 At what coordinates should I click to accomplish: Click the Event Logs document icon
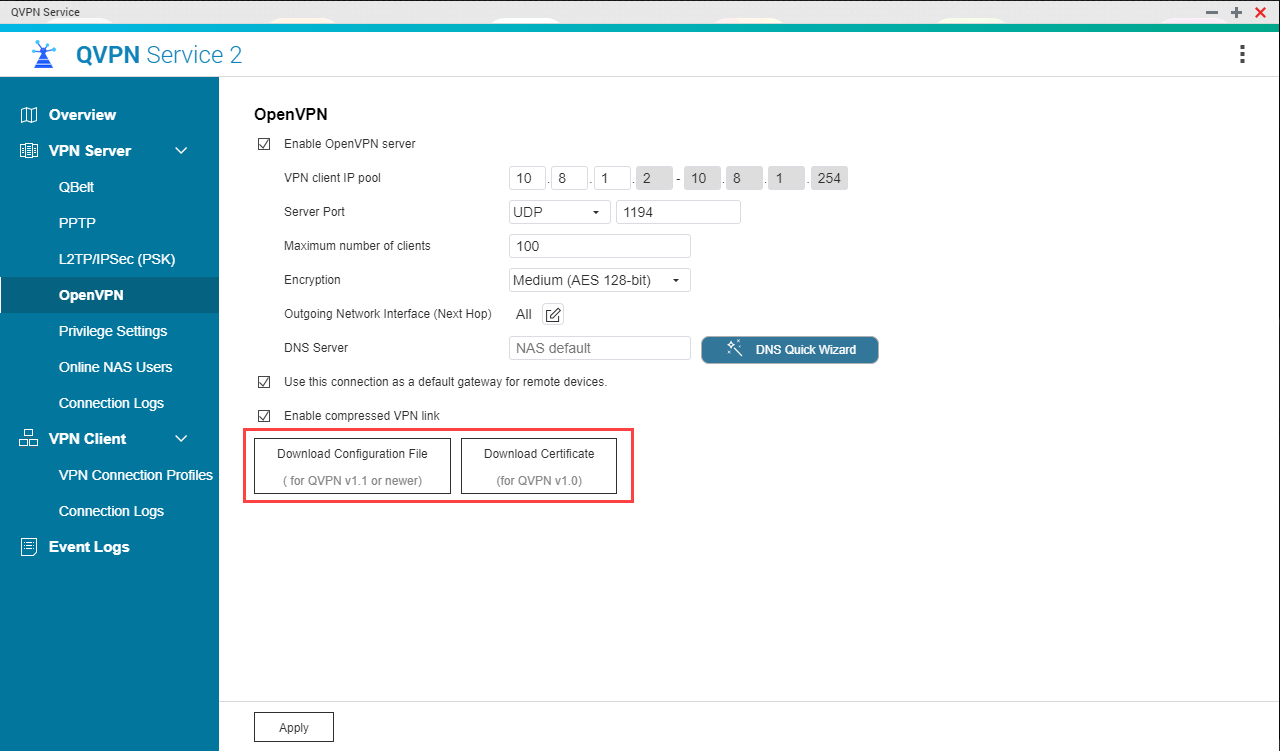(29, 547)
